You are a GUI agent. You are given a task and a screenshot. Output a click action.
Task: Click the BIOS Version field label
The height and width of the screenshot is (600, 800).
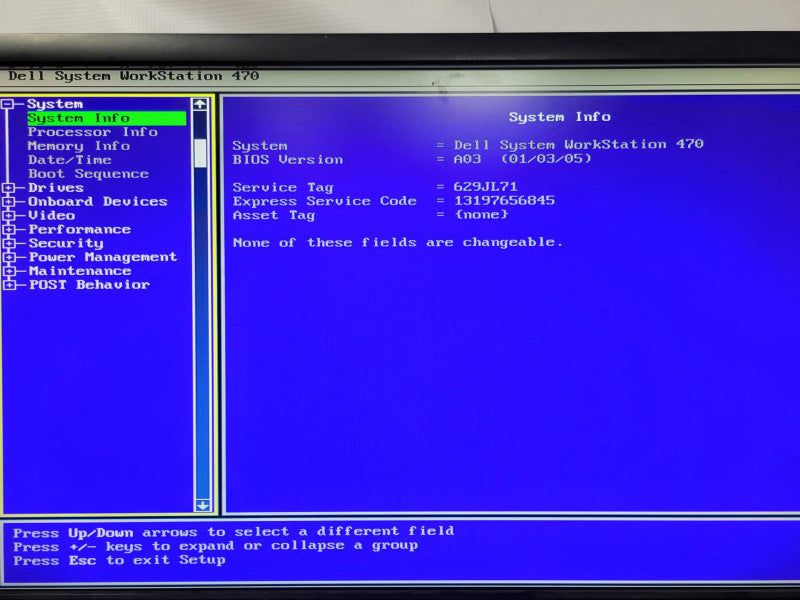(288, 160)
